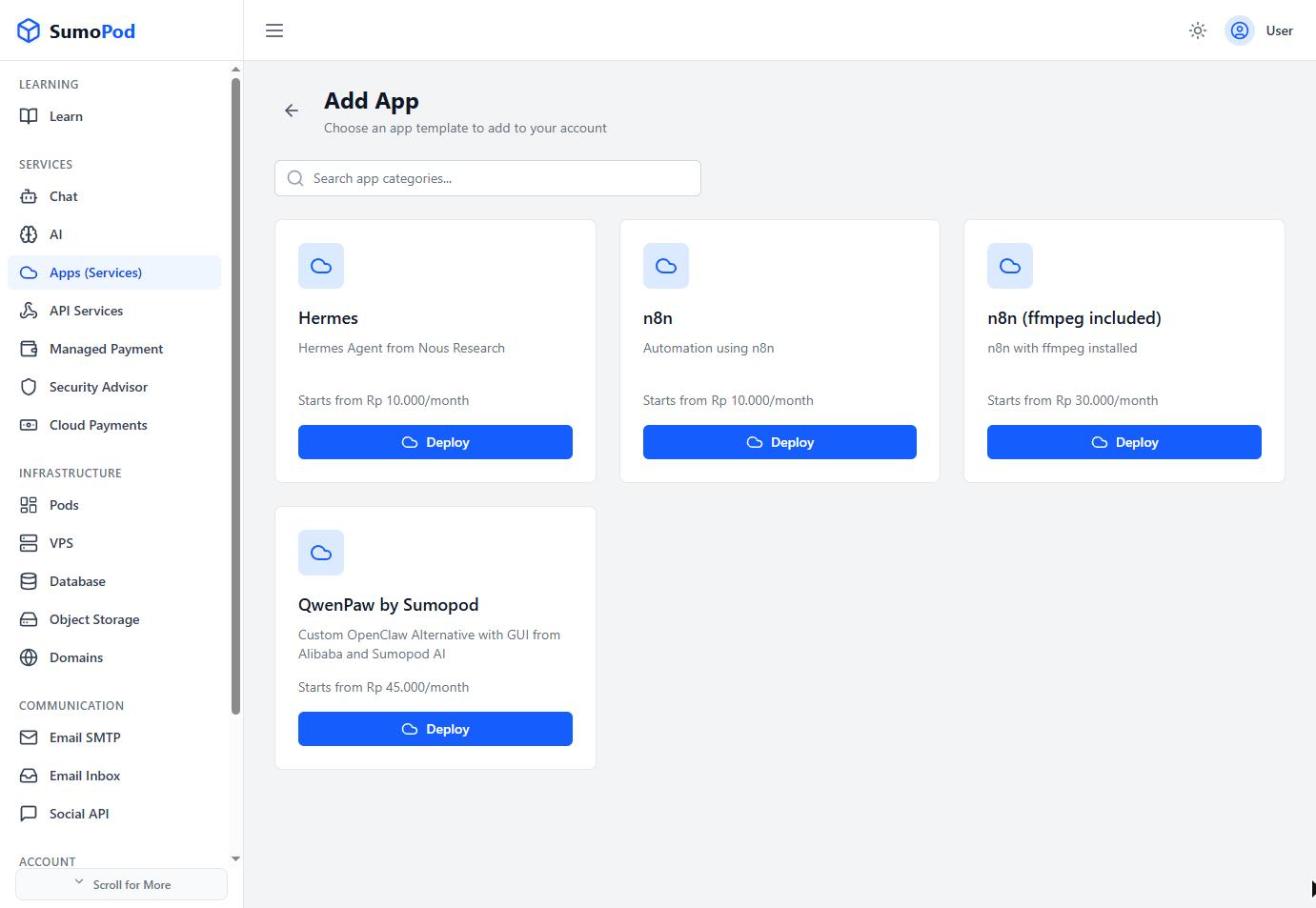Click the sidebar scroll up arrow

pos(236,69)
